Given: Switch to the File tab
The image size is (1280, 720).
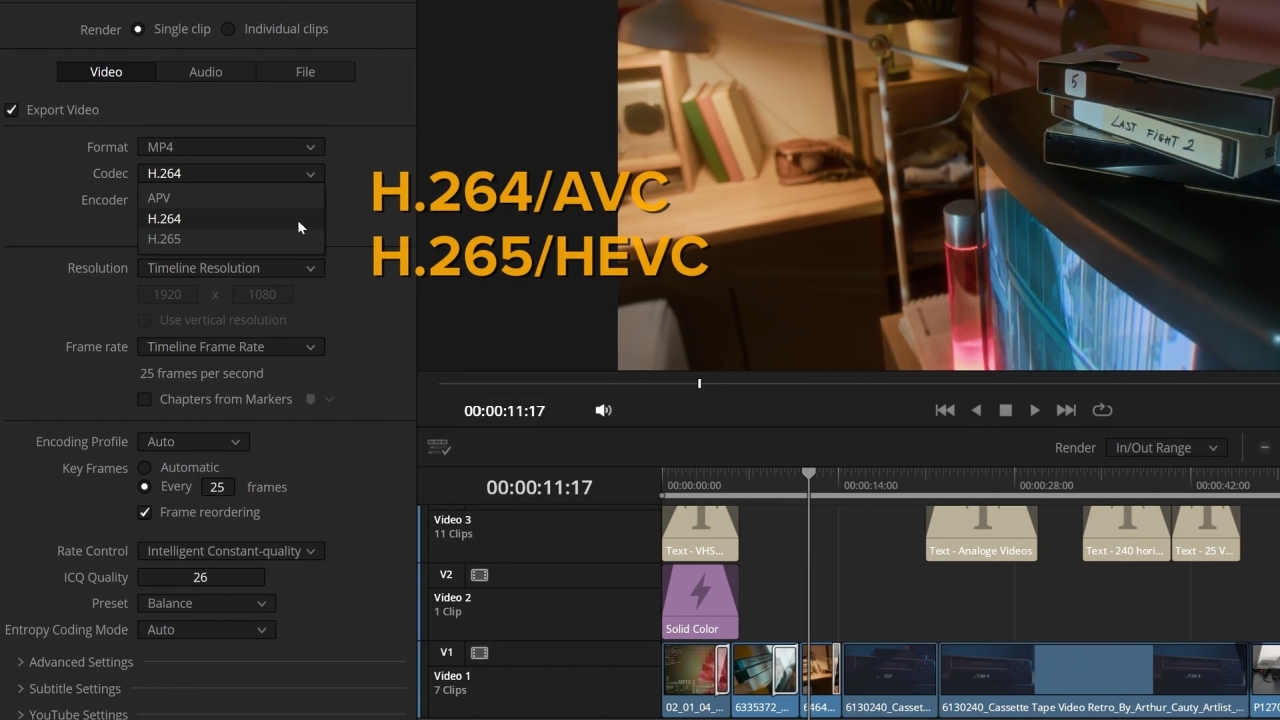Looking at the screenshot, I should [x=305, y=72].
